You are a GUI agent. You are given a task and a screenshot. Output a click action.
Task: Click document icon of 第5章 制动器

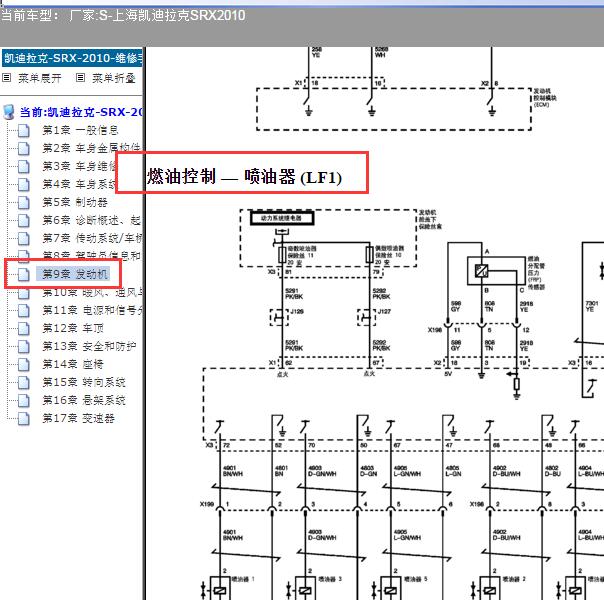pyautogui.click(x=23, y=203)
